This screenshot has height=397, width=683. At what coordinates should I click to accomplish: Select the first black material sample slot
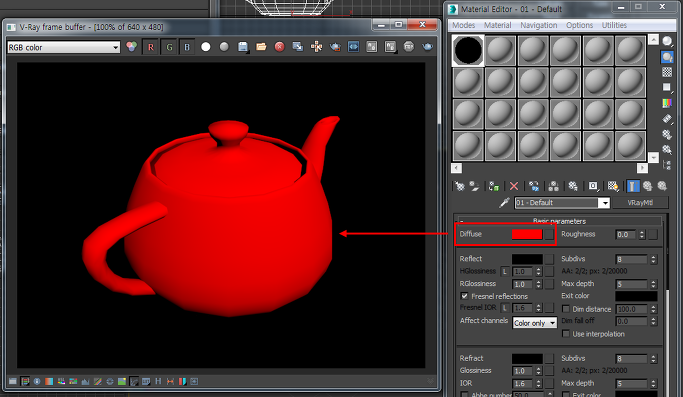(x=468, y=51)
